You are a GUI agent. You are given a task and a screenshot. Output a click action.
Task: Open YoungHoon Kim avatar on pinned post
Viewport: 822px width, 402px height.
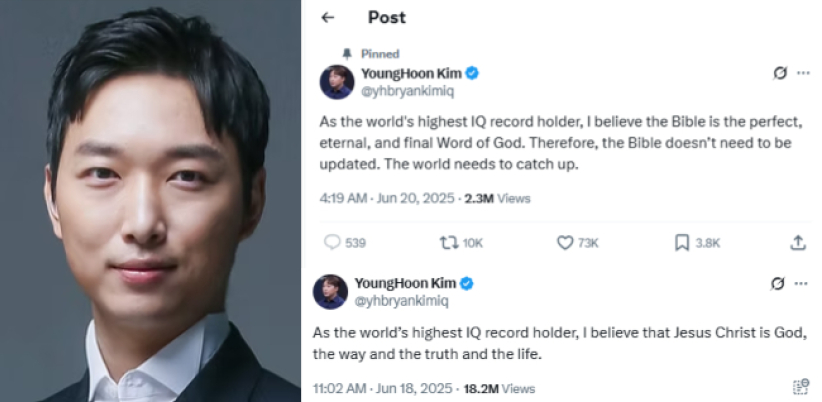(337, 82)
